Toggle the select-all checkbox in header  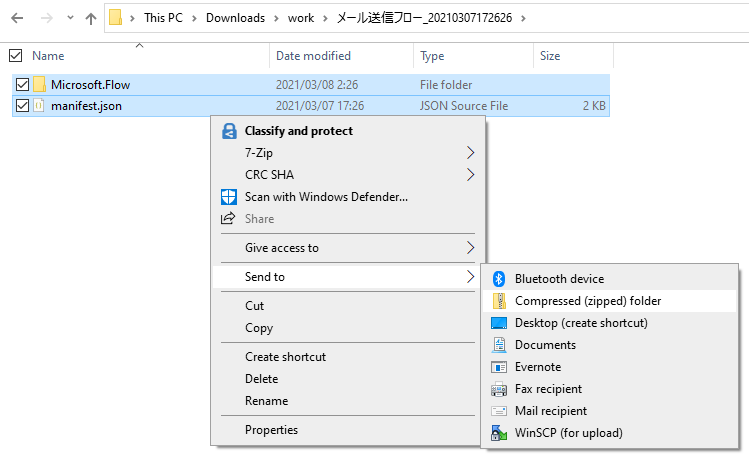tap(16, 56)
